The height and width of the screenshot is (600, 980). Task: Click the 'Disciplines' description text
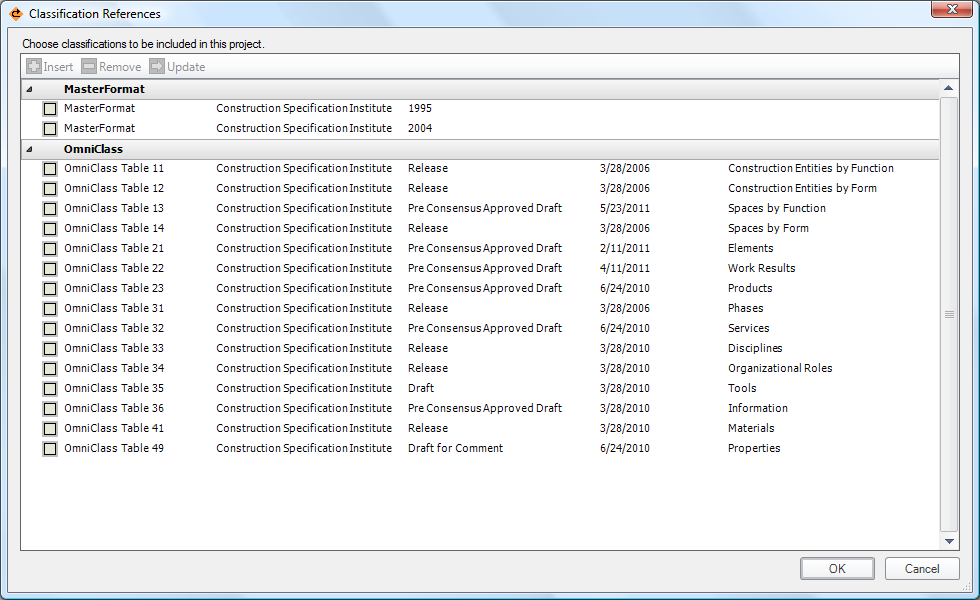click(755, 349)
